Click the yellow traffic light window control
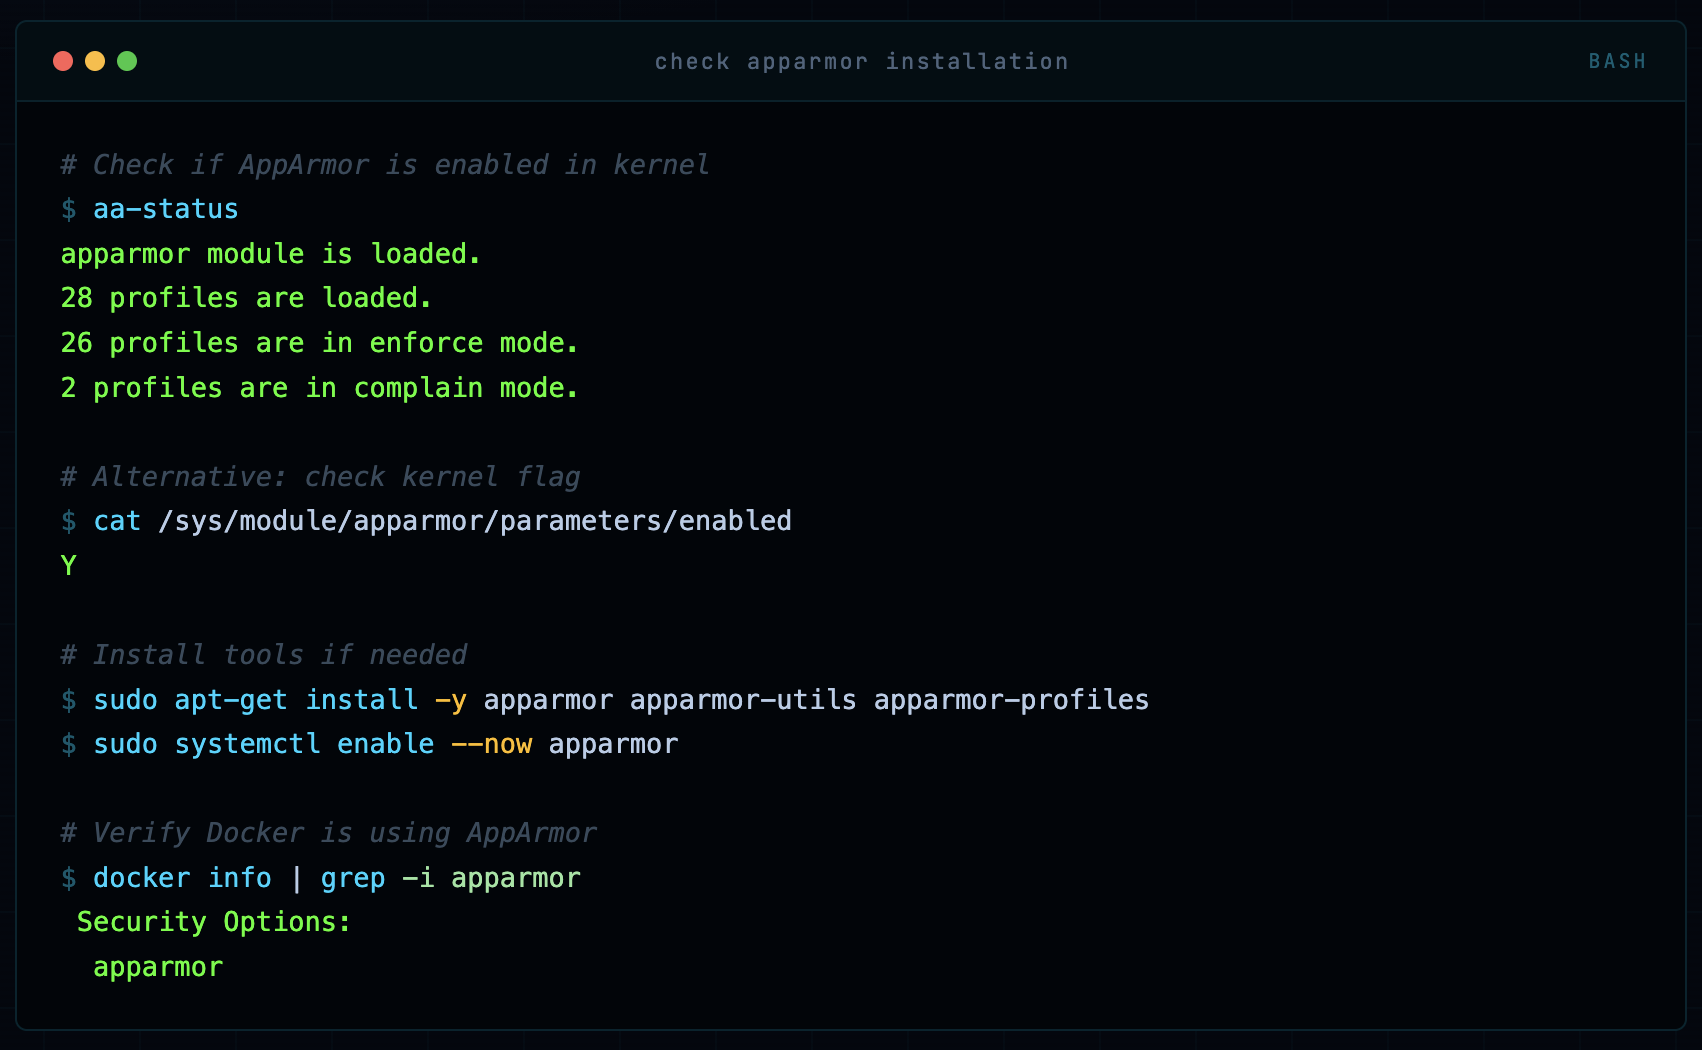The image size is (1702, 1050). click(x=95, y=61)
